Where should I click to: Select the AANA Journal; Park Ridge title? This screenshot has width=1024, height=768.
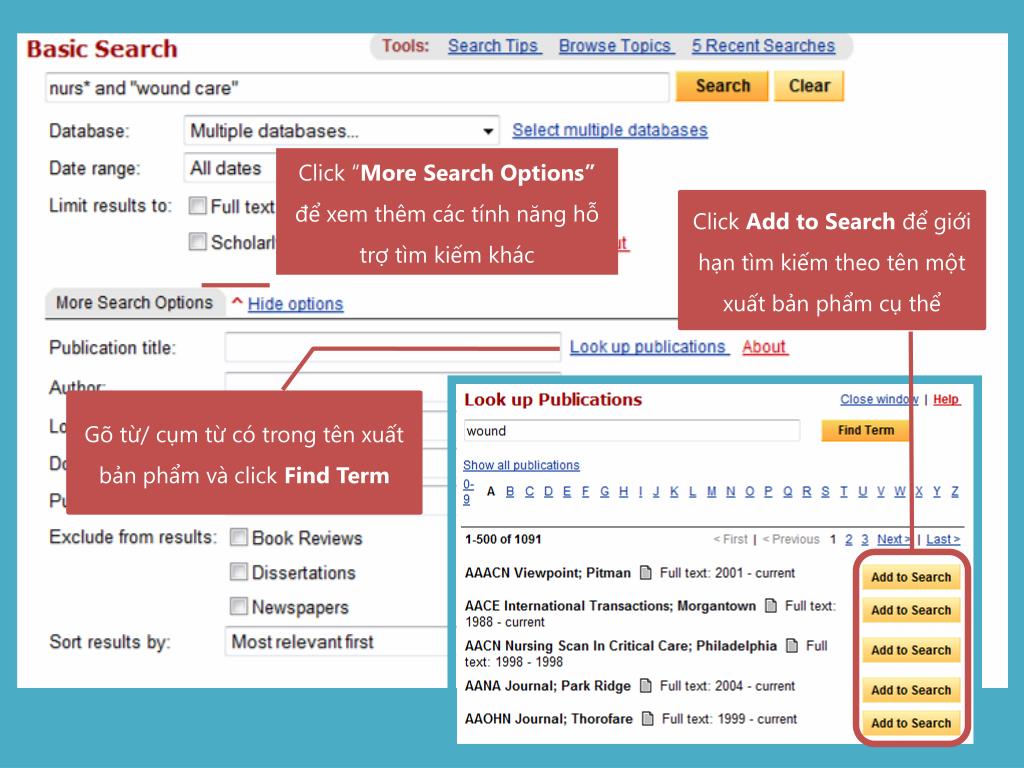(x=548, y=686)
